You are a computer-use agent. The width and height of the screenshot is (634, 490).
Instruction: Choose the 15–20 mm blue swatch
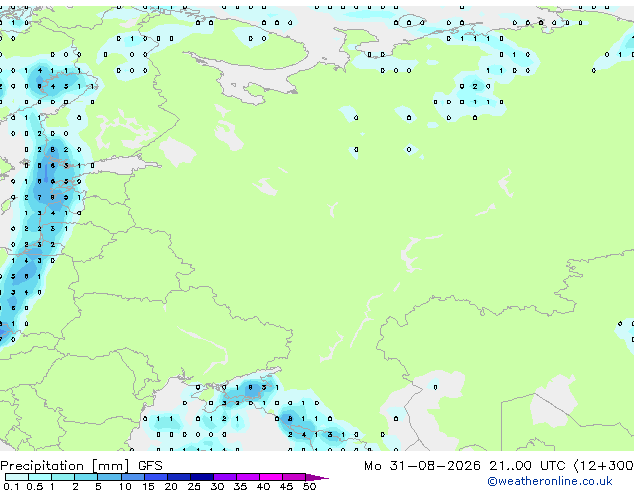coord(155,477)
